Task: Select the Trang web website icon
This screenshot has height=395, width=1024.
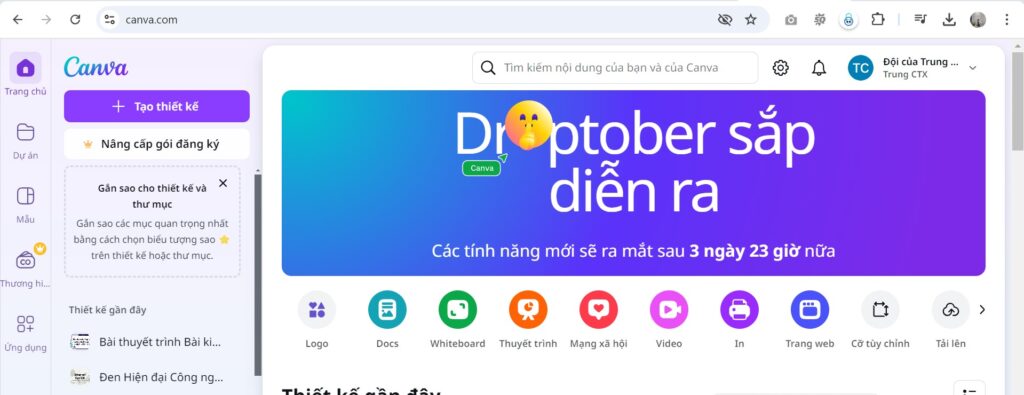Action: click(x=810, y=309)
